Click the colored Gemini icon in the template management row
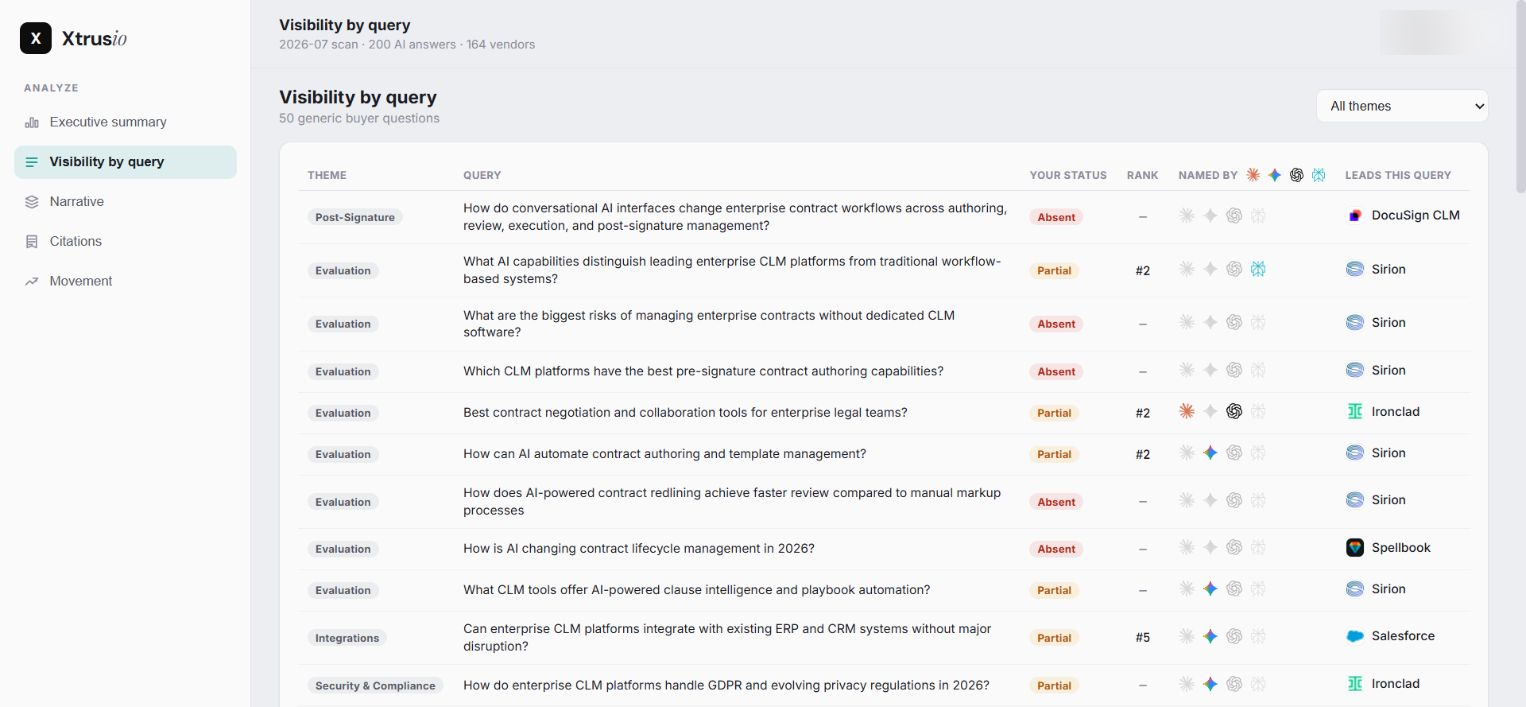The width and height of the screenshot is (1526, 707). tap(1210, 453)
